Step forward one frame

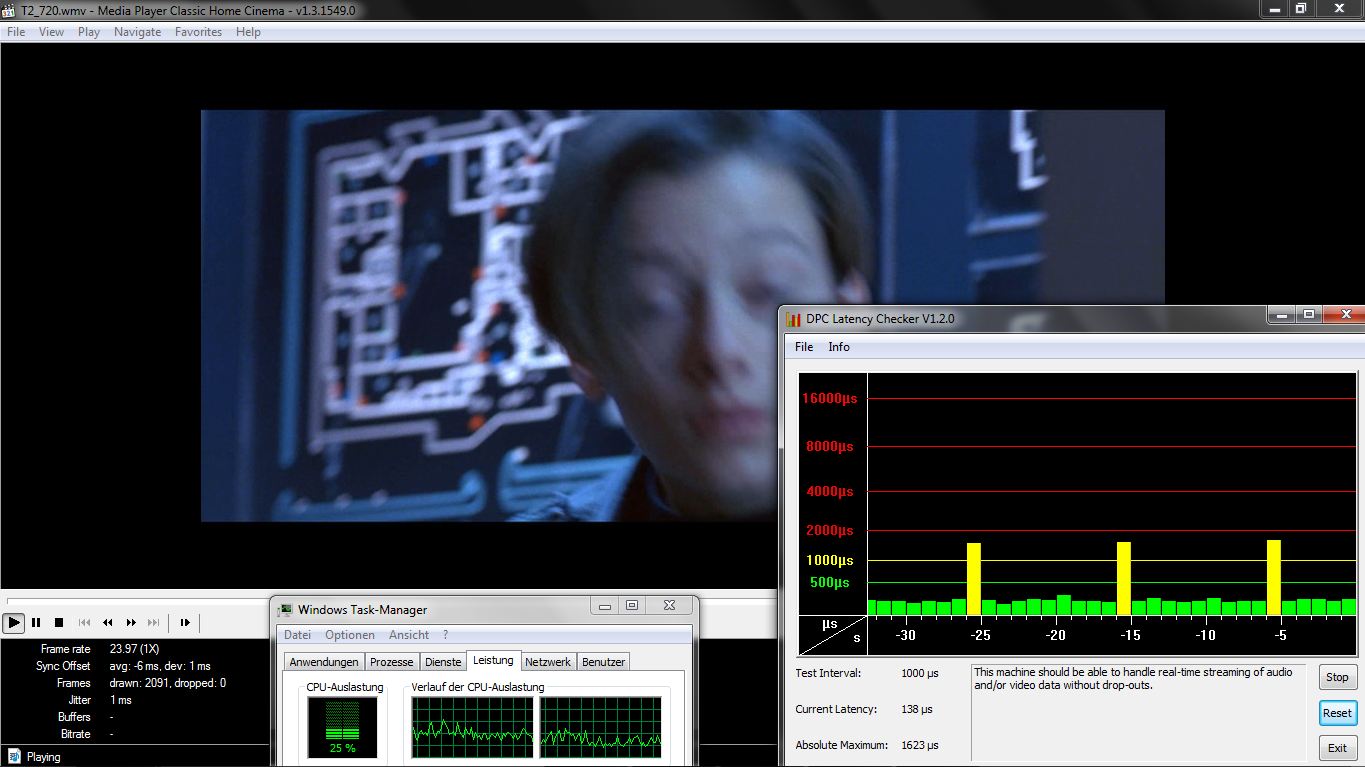pyautogui.click(x=185, y=622)
